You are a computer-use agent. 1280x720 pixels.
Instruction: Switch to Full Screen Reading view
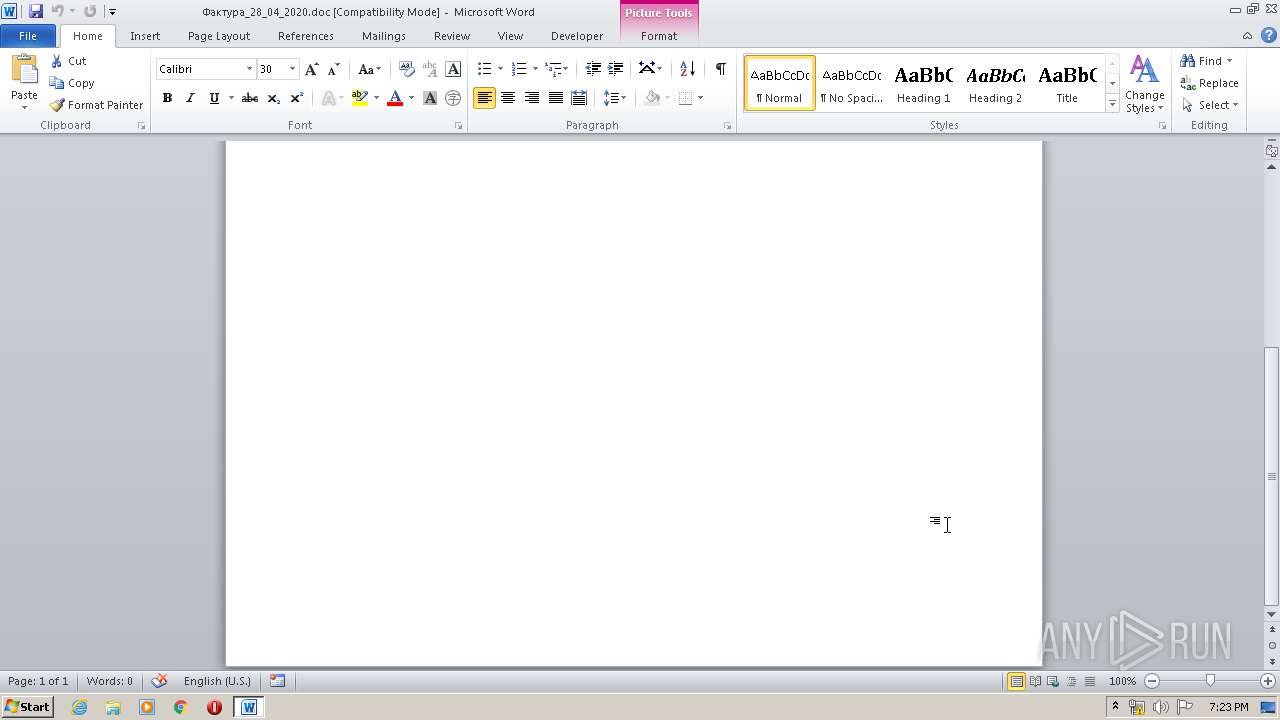(x=1035, y=681)
